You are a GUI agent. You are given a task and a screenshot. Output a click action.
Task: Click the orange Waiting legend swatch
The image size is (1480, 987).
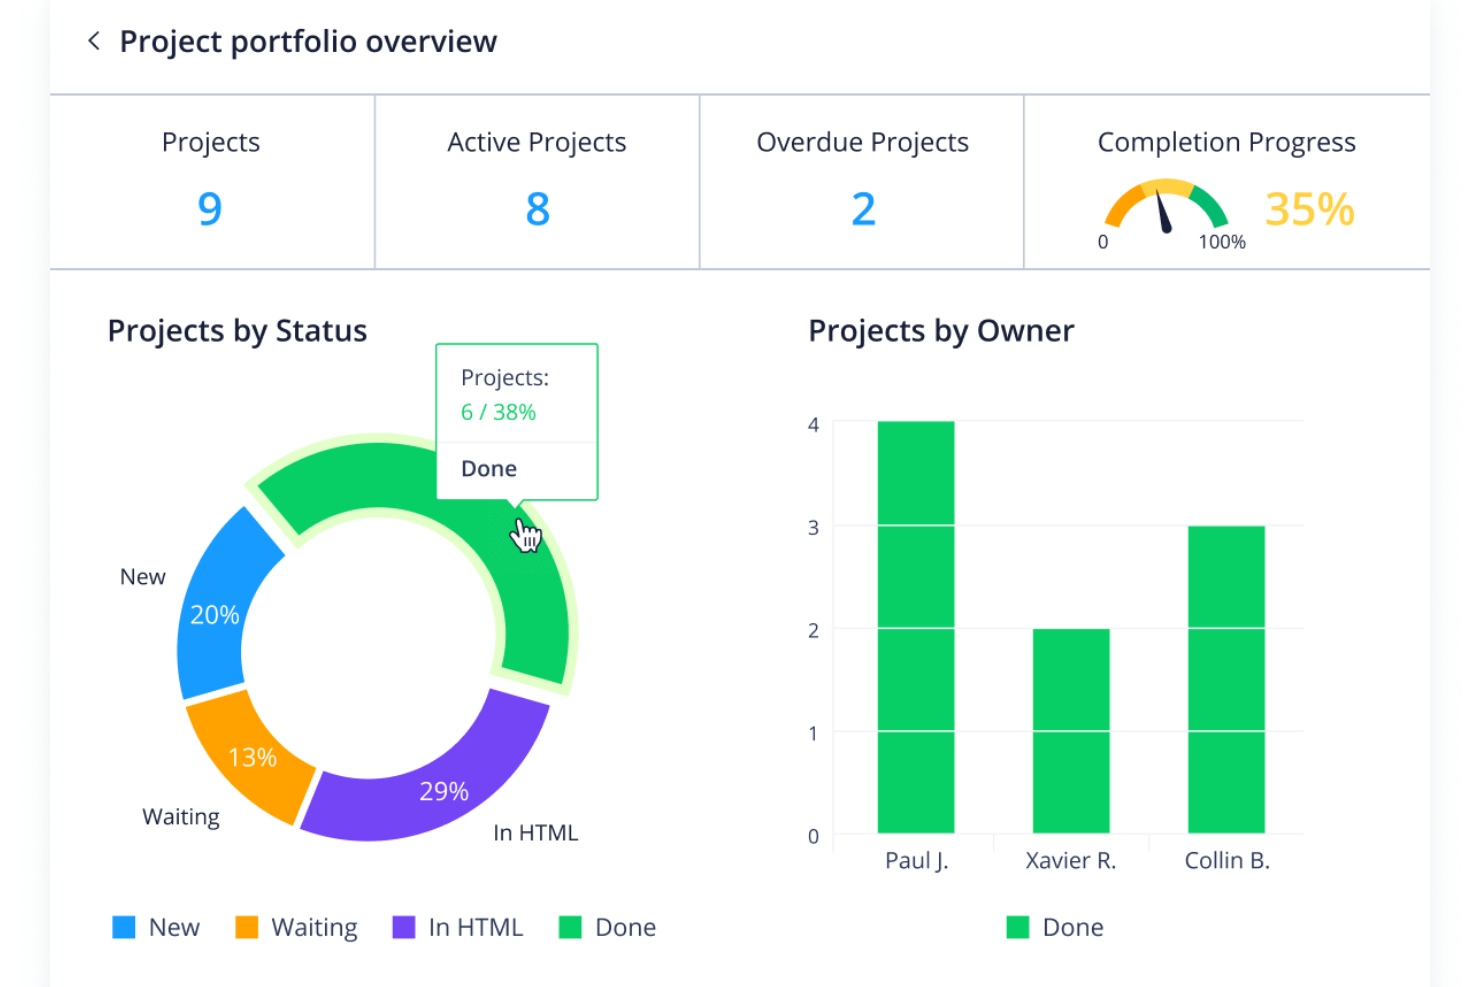pyautogui.click(x=246, y=927)
